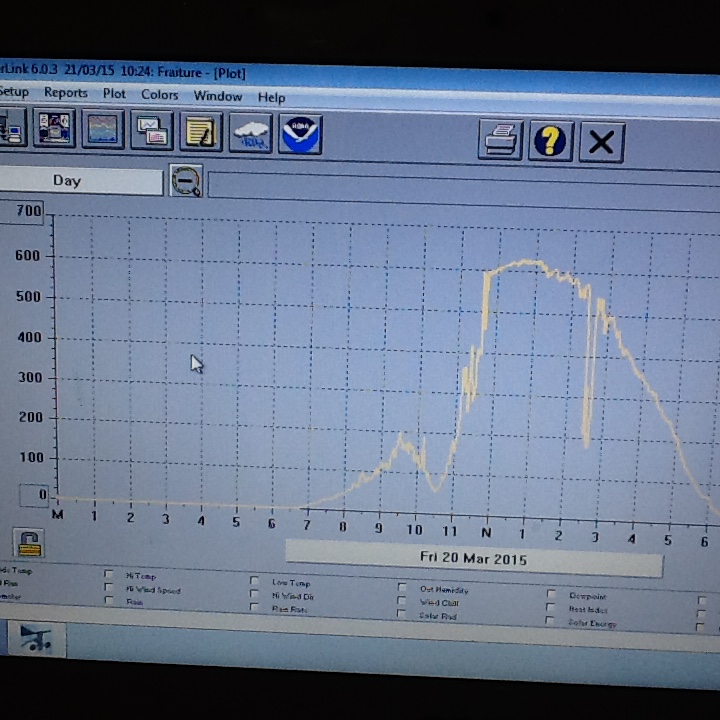
Task: Open the Plot window icon
Action: pyautogui.click(x=103, y=129)
